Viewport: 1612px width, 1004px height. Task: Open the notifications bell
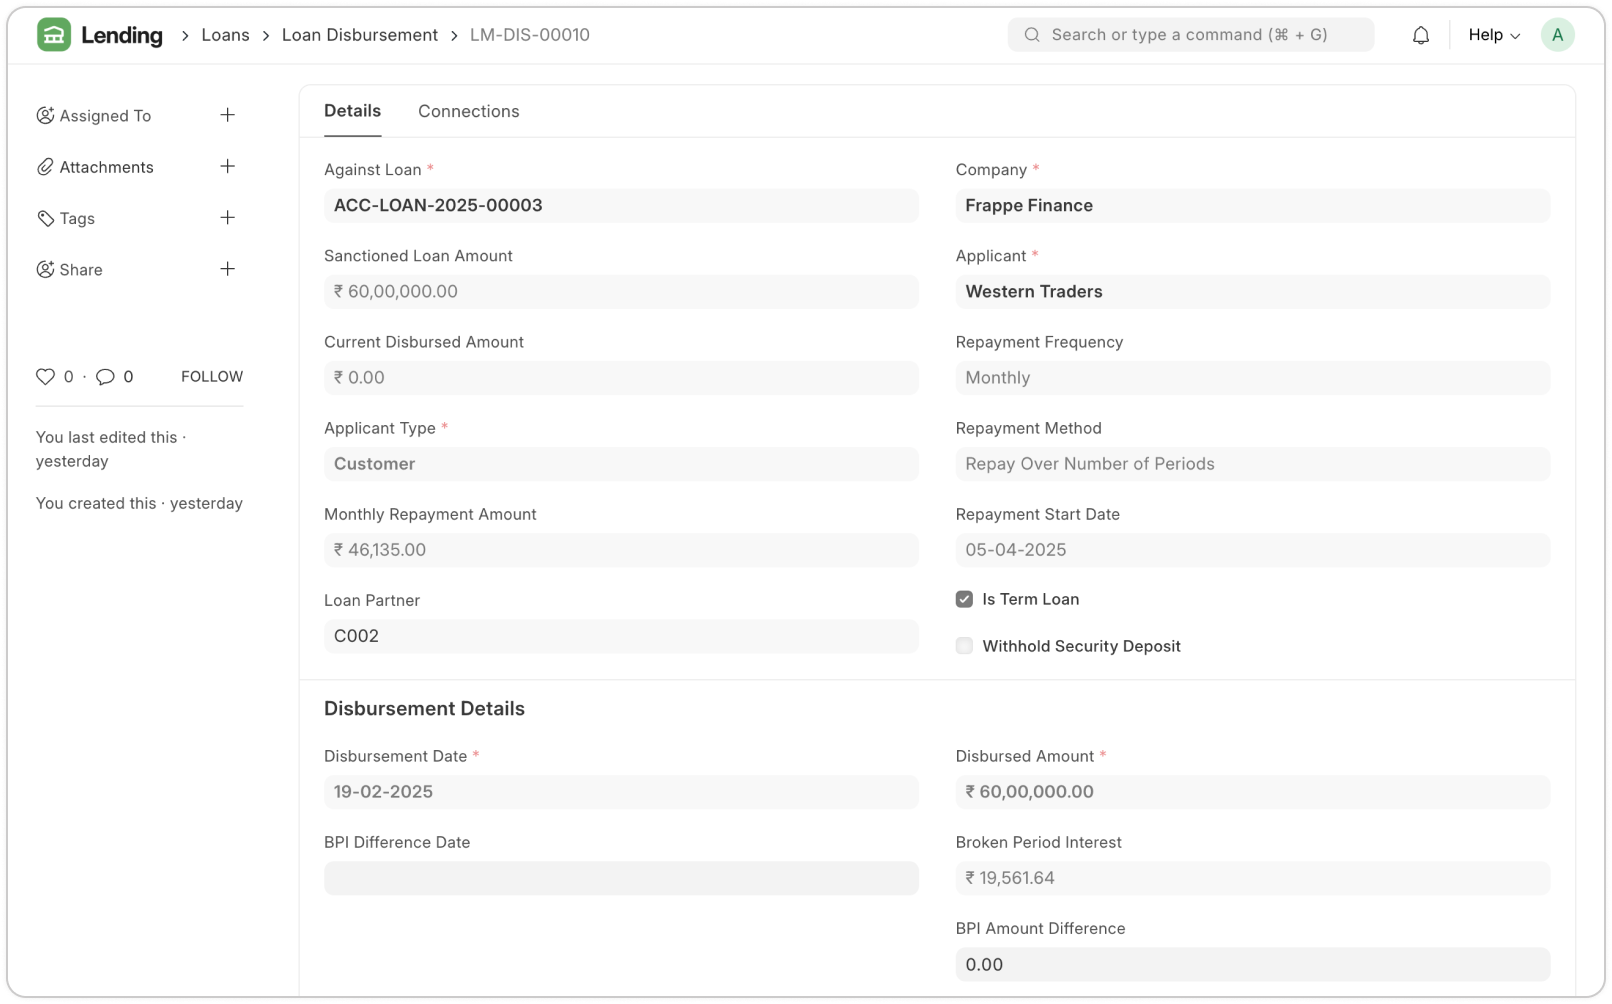pyautogui.click(x=1420, y=35)
